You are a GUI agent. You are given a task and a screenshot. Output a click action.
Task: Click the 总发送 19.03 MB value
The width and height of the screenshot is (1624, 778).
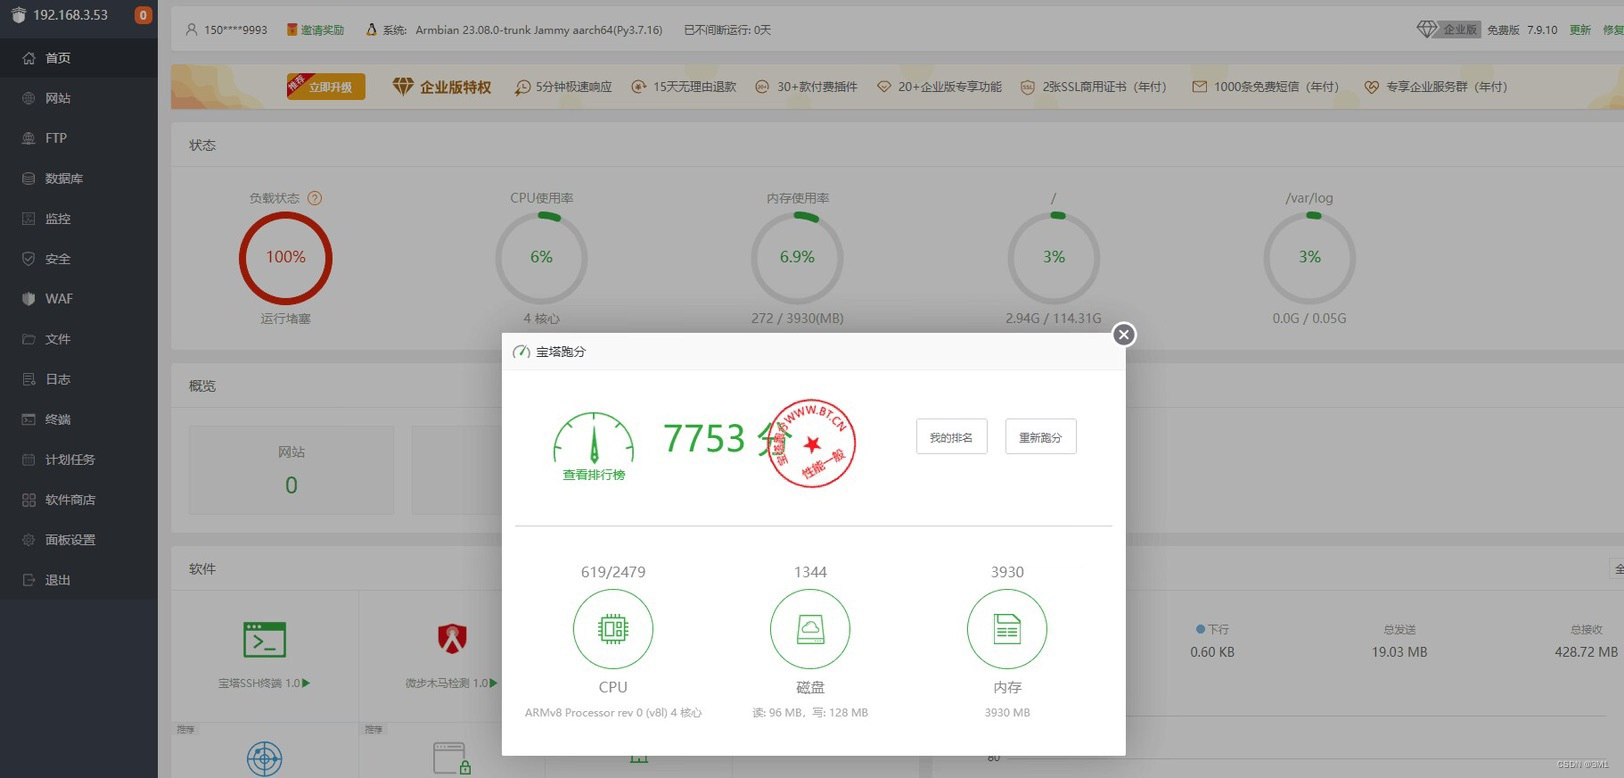[1399, 652]
